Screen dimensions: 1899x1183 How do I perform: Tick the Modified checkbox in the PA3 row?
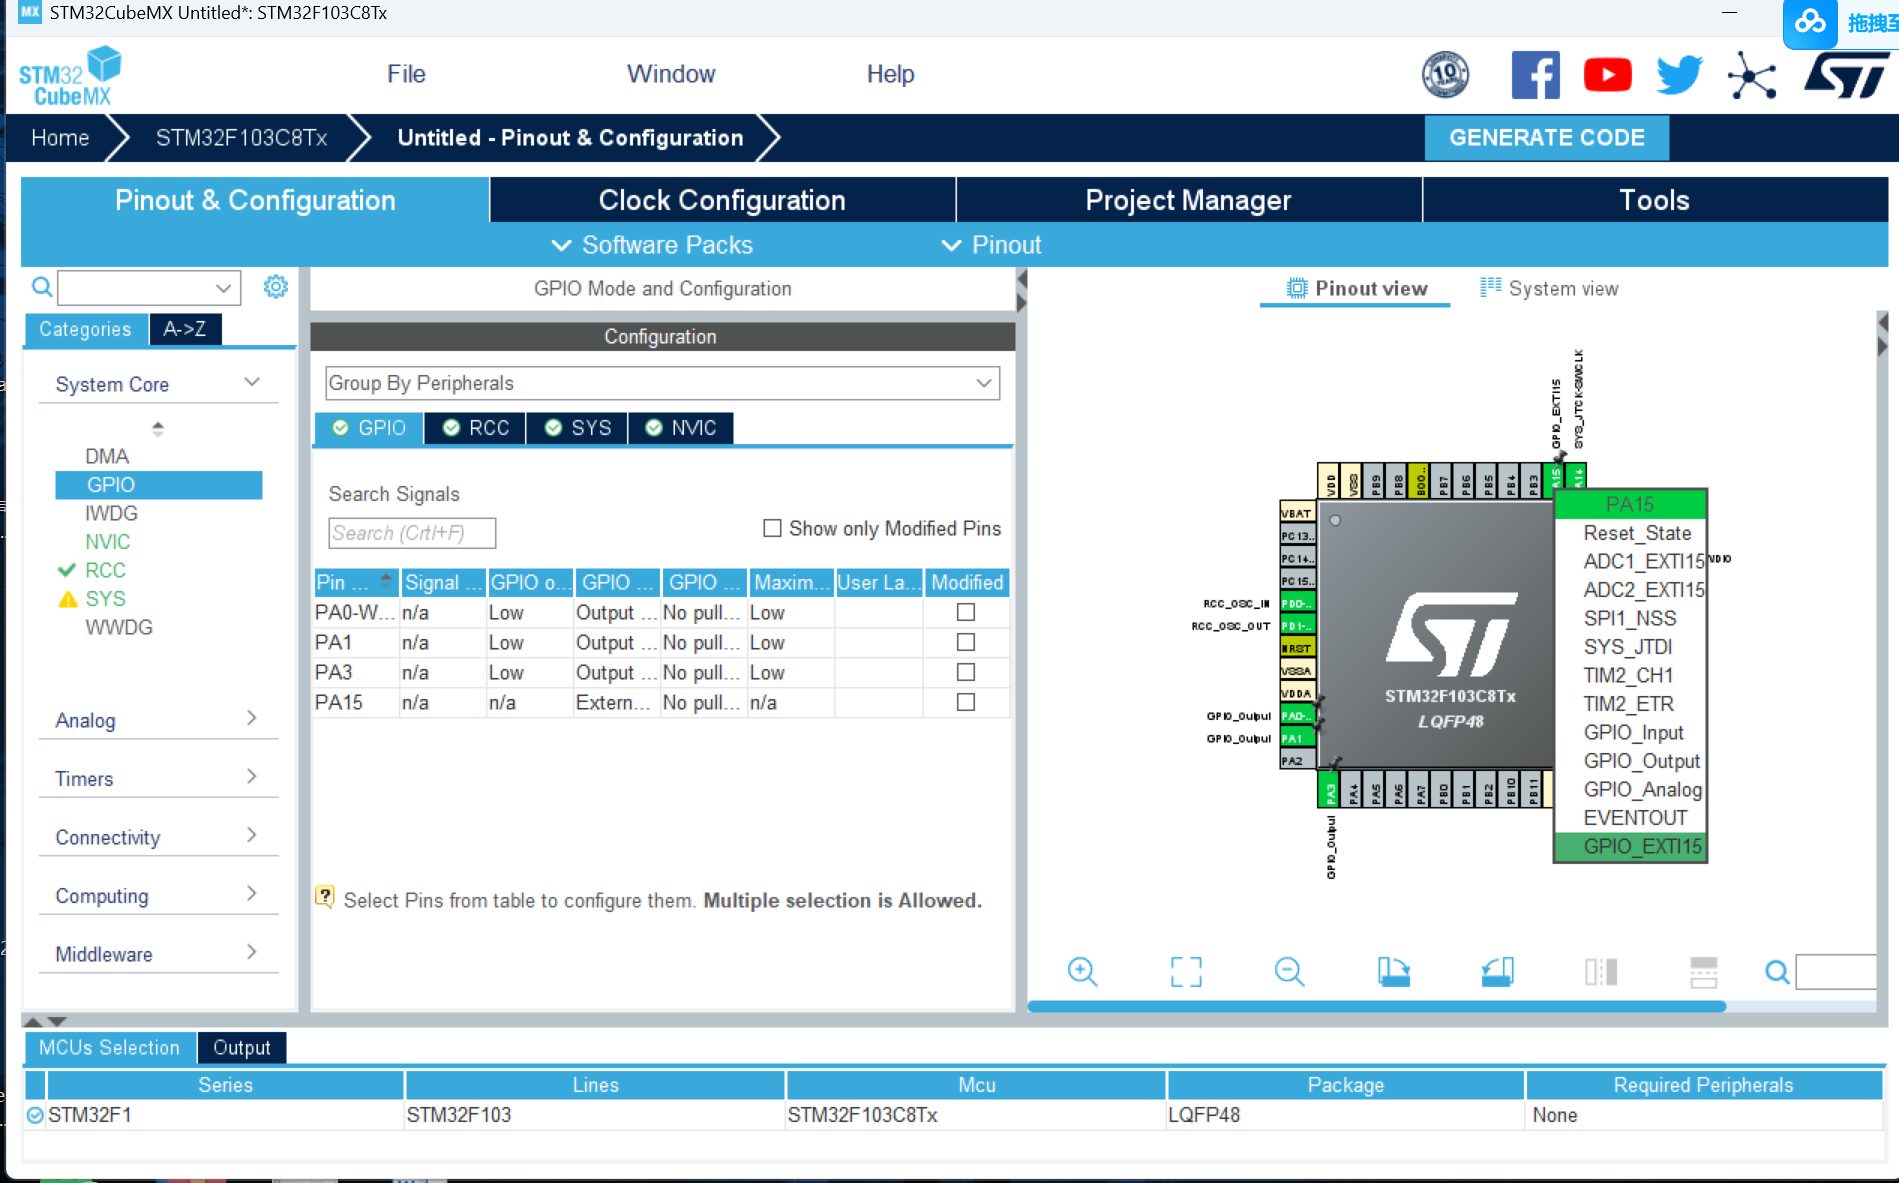click(x=966, y=672)
